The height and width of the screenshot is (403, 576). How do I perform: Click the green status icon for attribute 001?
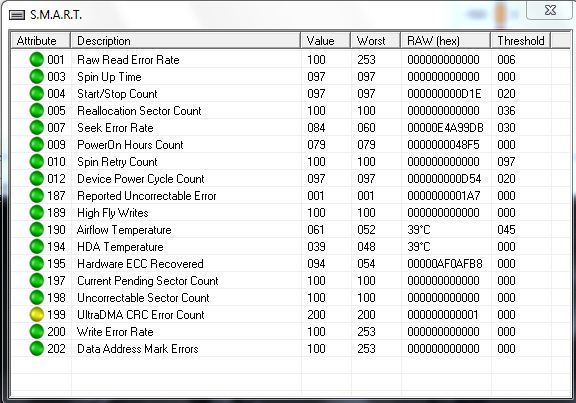click(36, 60)
